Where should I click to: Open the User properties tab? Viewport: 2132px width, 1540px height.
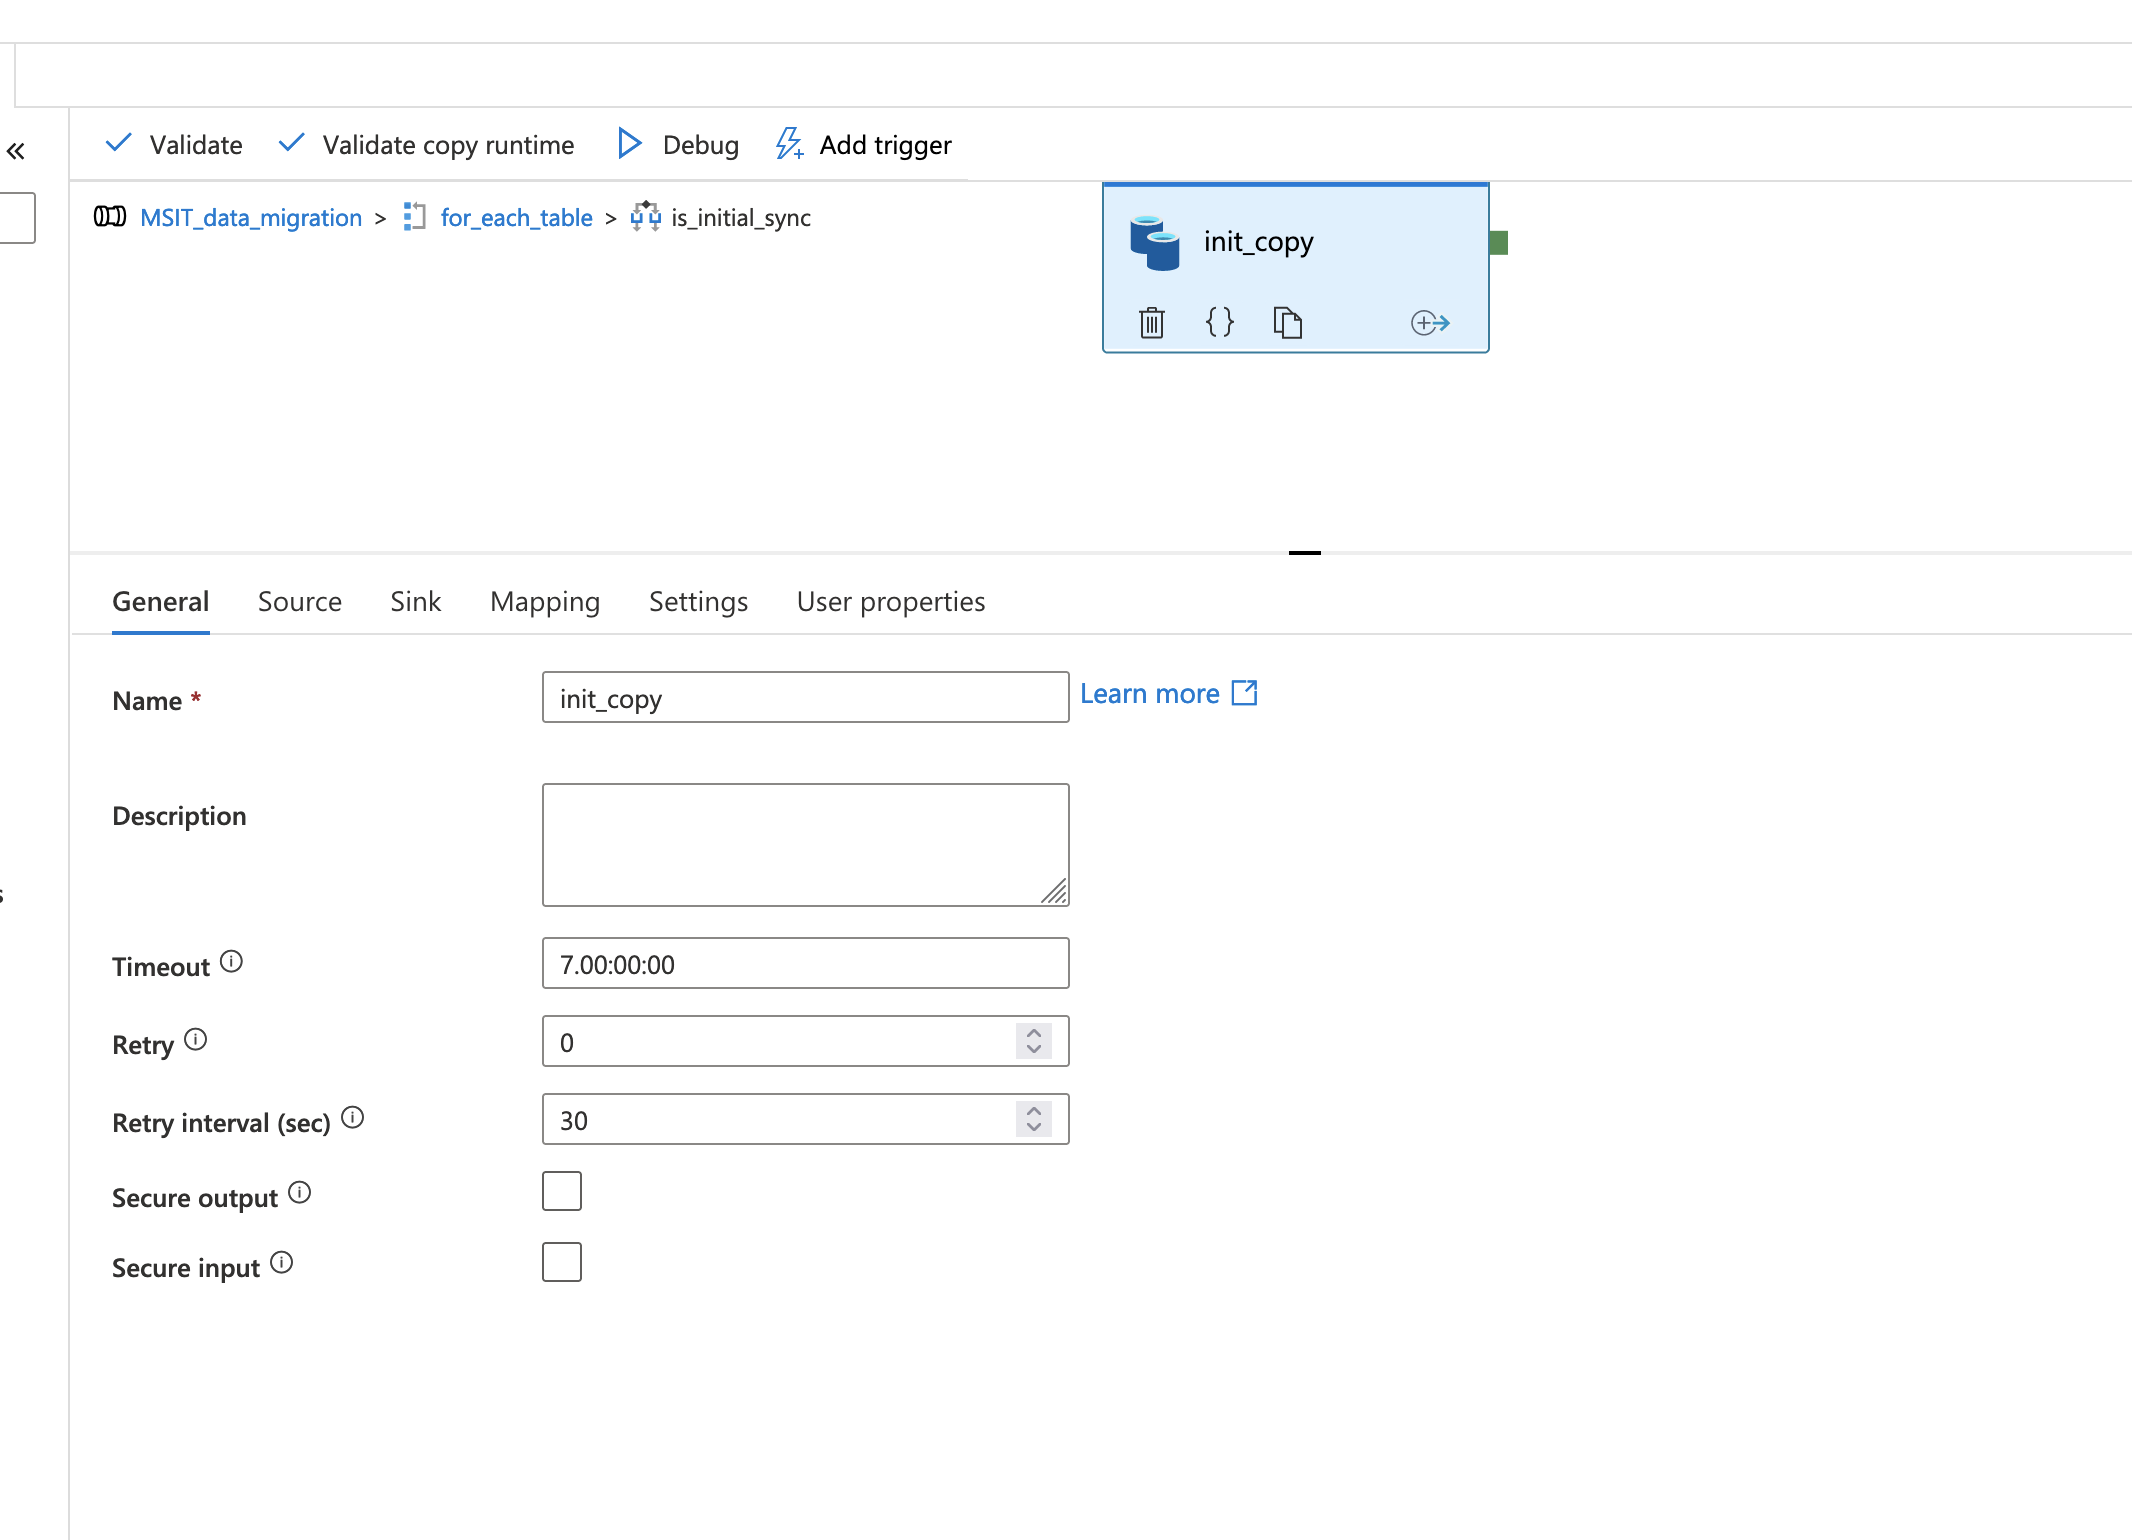pos(890,601)
